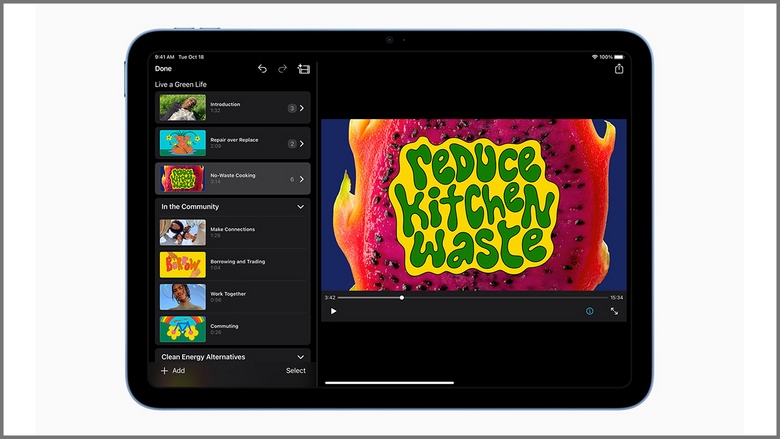Choose the Commuting bicycle thumbnail
The height and width of the screenshot is (439, 780).
pos(182,329)
